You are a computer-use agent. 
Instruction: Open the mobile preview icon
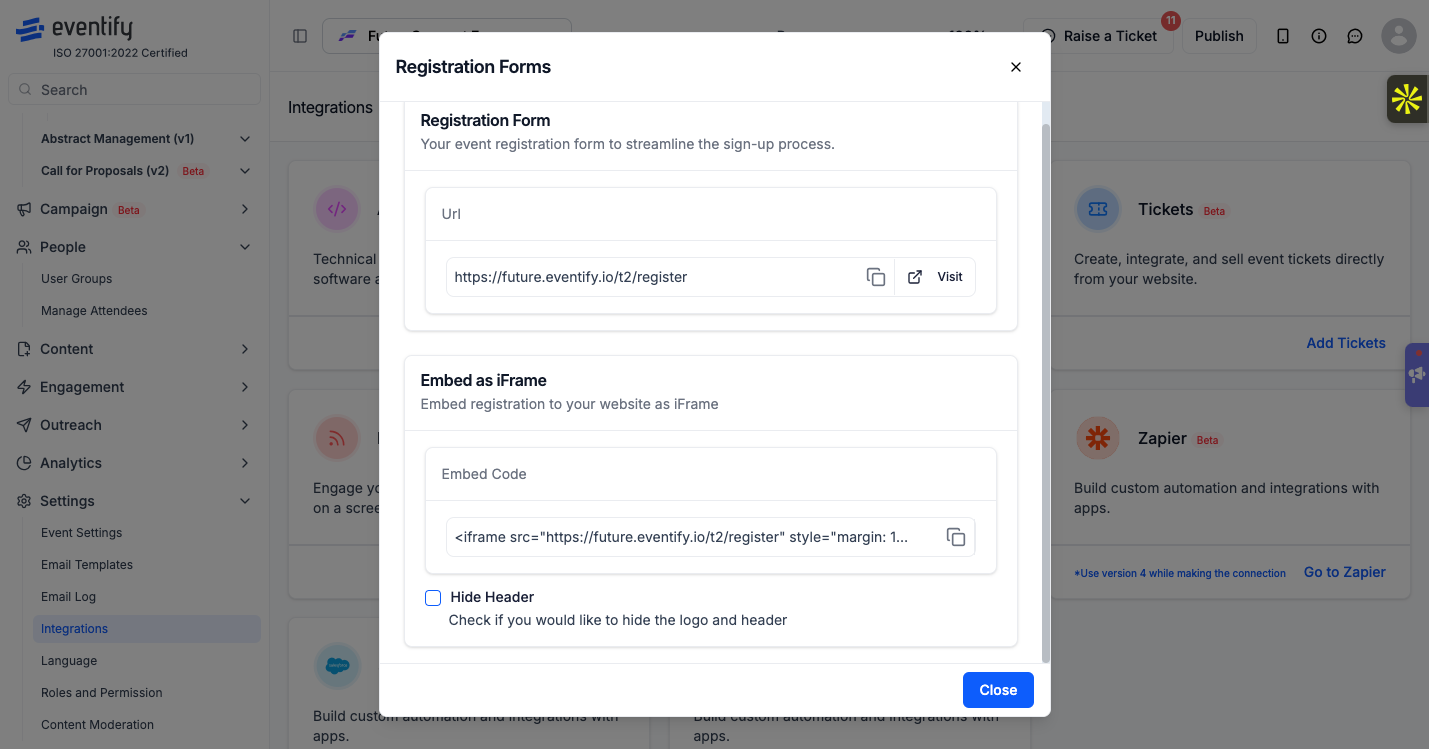(1283, 36)
